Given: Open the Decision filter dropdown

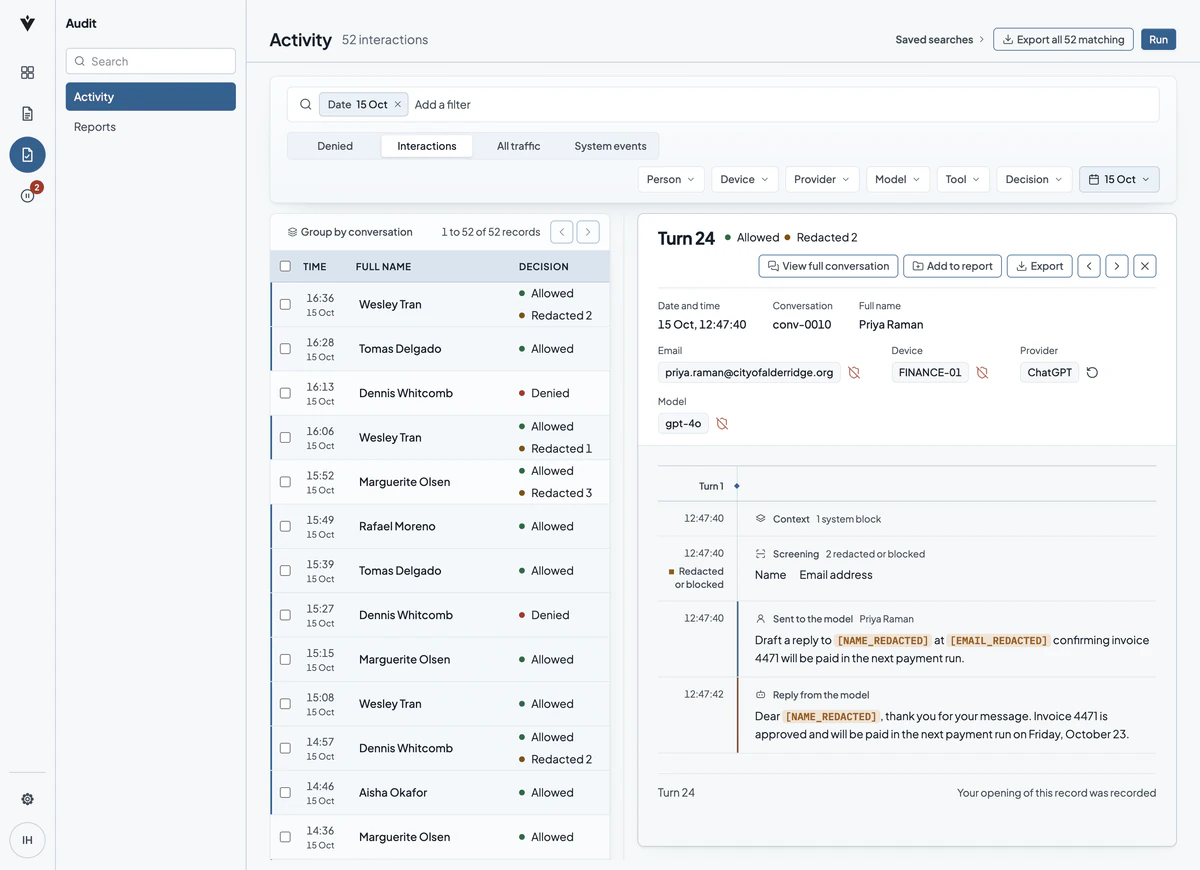Looking at the screenshot, I should 1034,180.
